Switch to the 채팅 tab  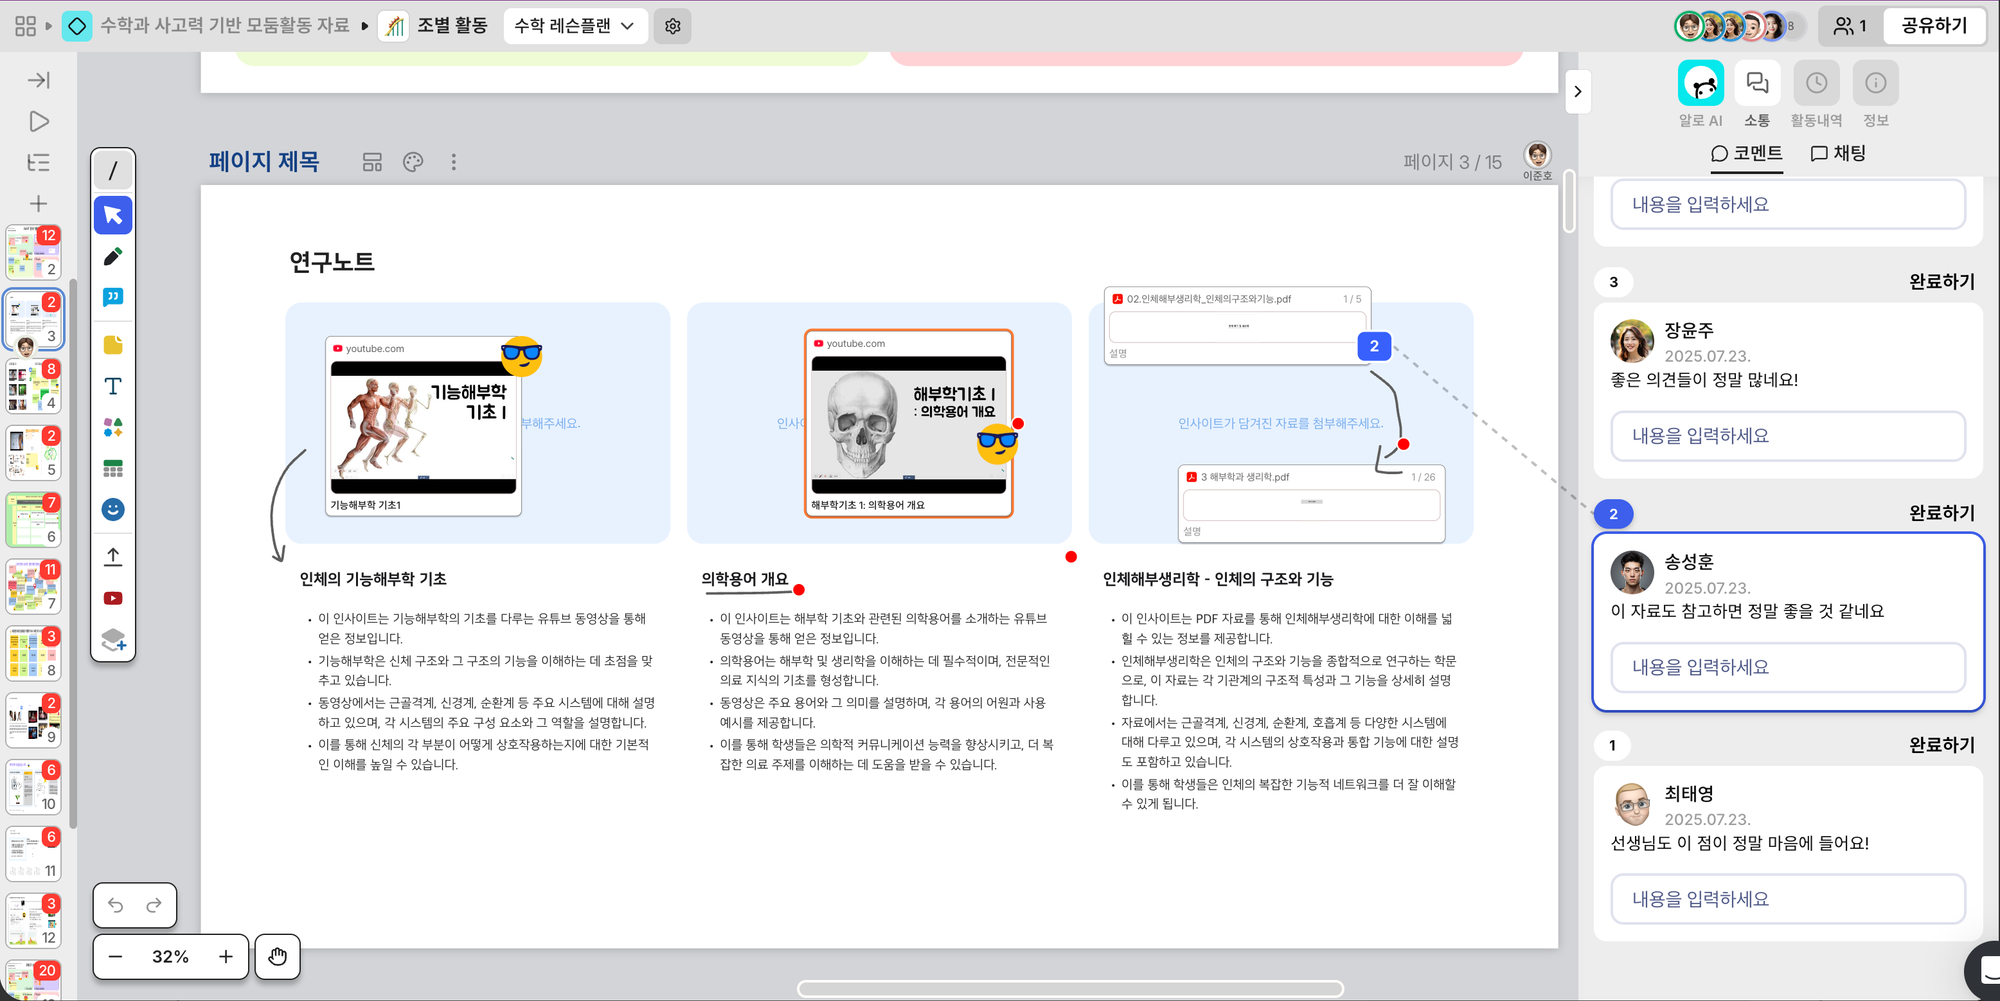tap(1838, 153)
